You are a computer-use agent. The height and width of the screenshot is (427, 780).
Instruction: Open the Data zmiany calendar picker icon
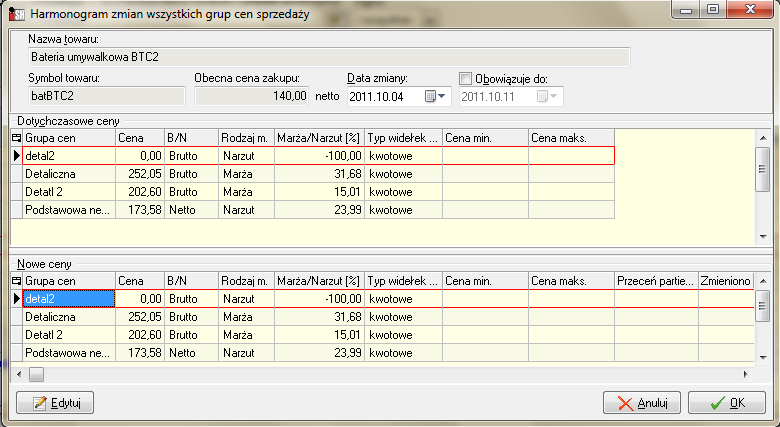[430, 96]
